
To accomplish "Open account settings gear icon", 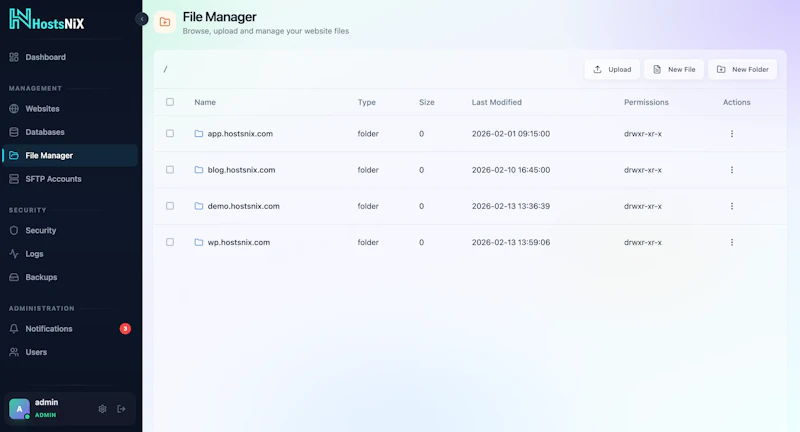I will [103, 409].
